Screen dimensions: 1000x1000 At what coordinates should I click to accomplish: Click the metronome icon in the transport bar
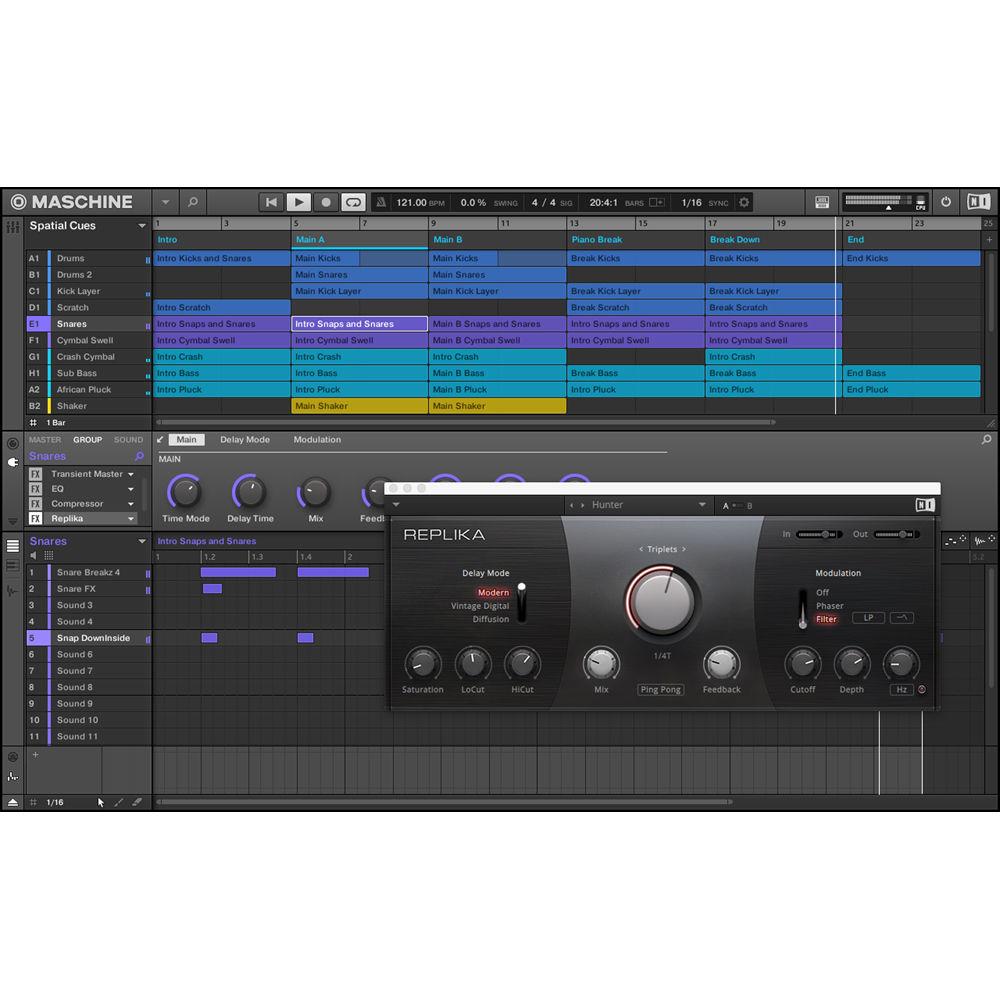coord(381,202)
